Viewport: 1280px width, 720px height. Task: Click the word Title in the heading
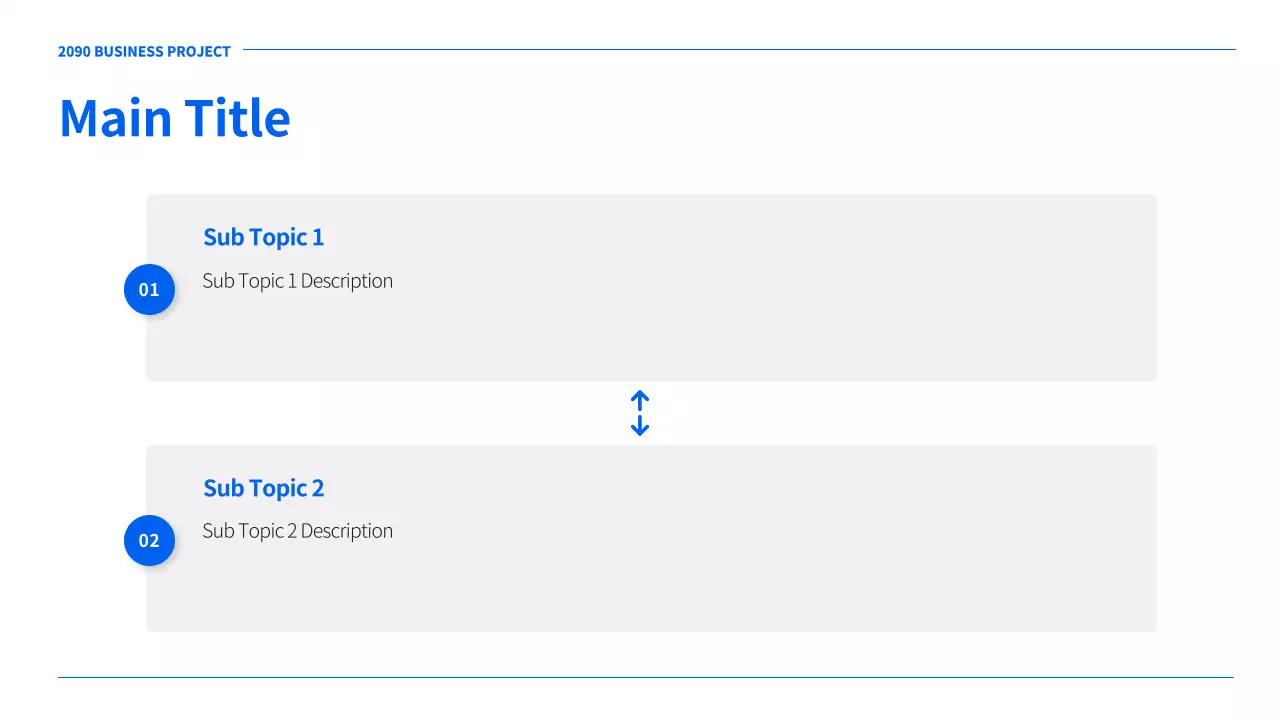click(237, 118)
